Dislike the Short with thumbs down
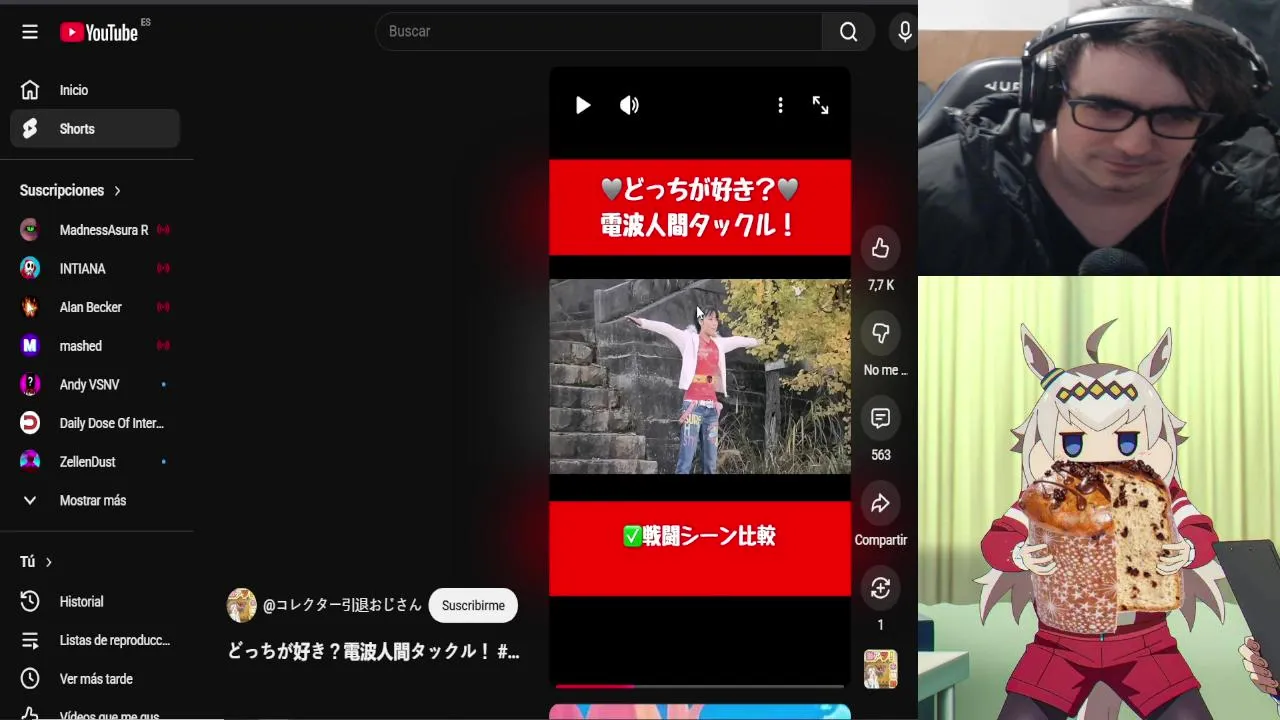Image resolution: width=1280 pixels, height=720 pixels. (x=880, y=333)
